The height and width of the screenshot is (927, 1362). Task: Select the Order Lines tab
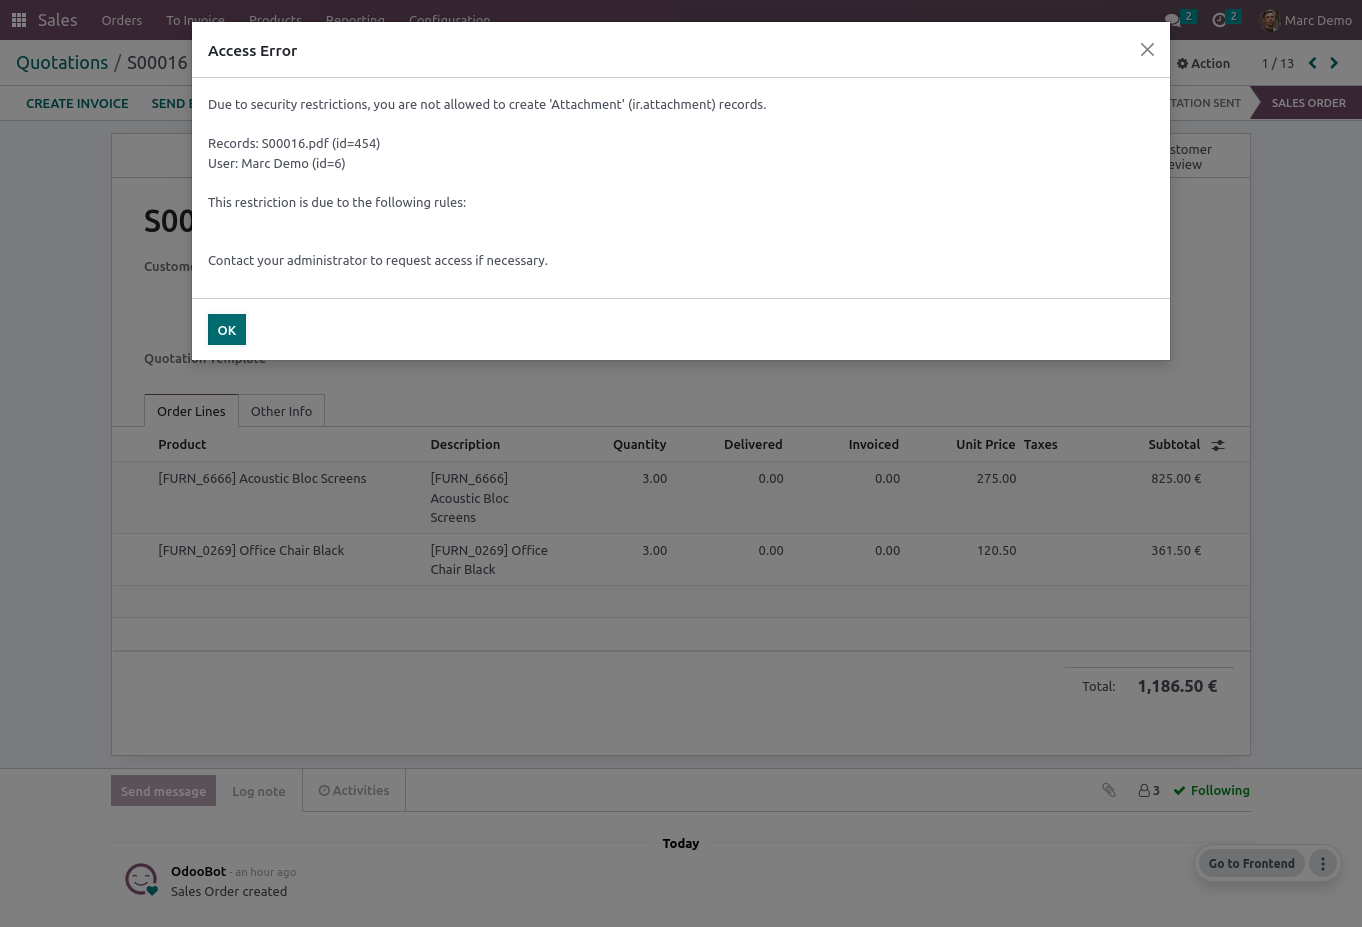pyautogui.click(x=191, y=411)
